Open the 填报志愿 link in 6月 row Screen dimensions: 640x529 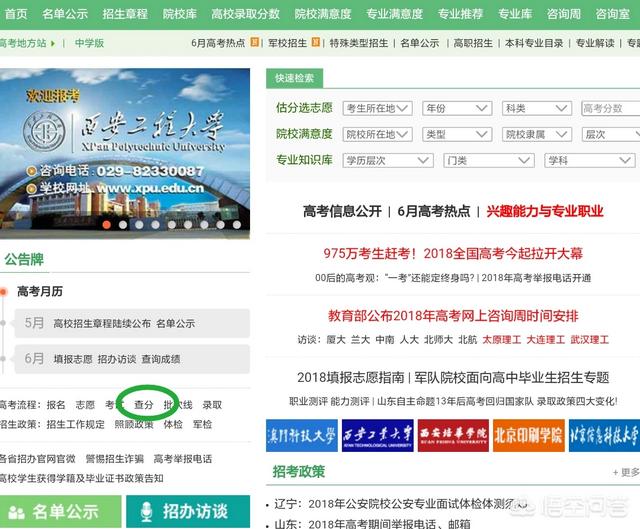pos(73,359)
